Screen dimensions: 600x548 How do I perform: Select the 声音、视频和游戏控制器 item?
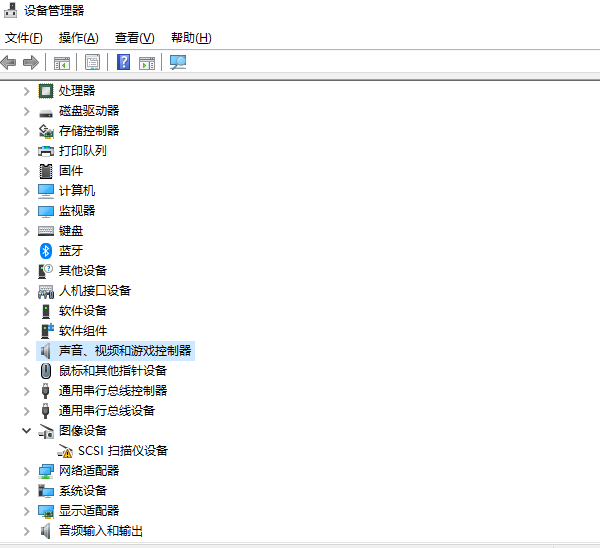coord(125,351)
